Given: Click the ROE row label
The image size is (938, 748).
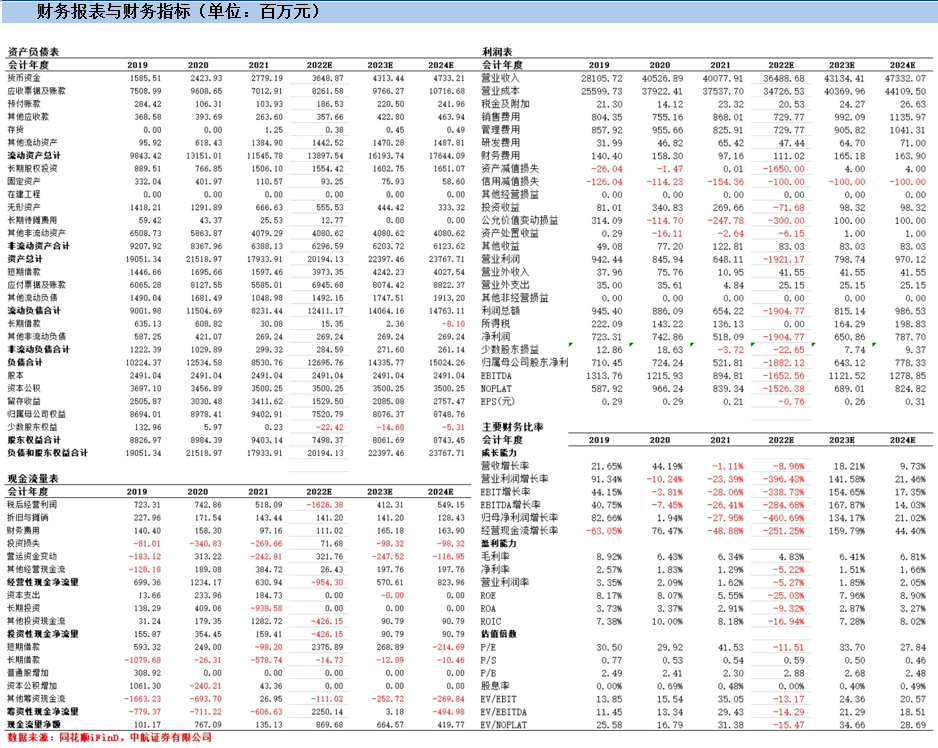Looking at the screenshot, I should pyautogui.click(x=488, y=595).
